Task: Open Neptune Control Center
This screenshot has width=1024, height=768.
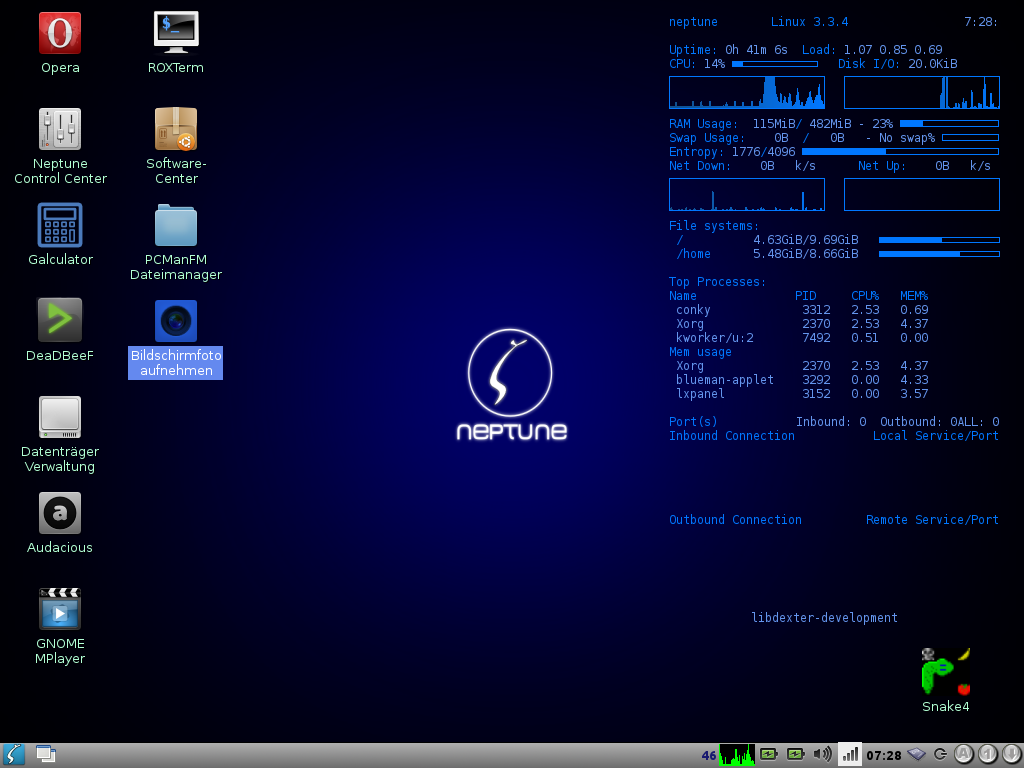Action: (60, 129)
